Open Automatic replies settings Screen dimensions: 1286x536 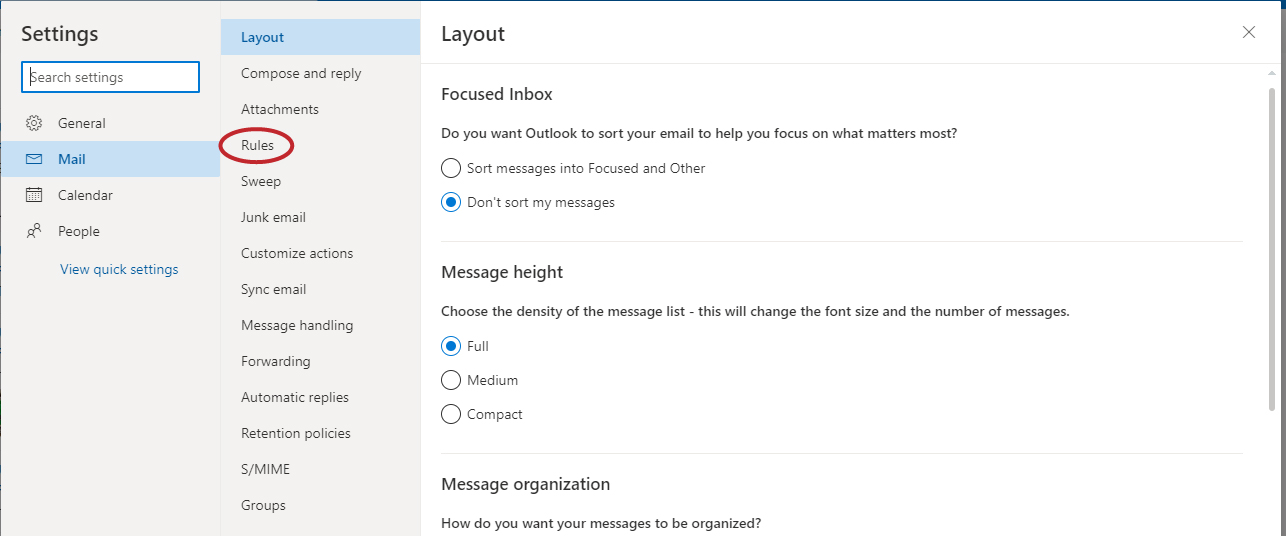(320, 397)
